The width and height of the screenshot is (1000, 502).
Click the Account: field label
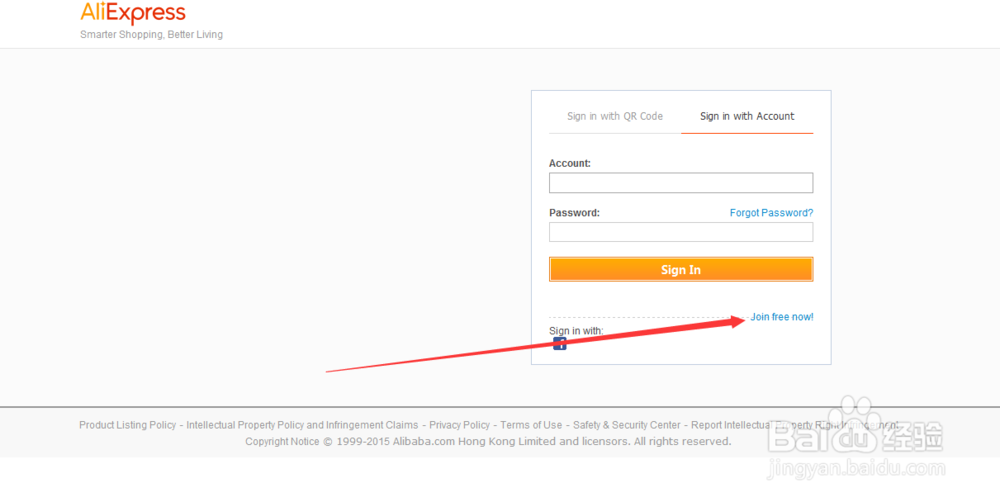coord(570,163)
